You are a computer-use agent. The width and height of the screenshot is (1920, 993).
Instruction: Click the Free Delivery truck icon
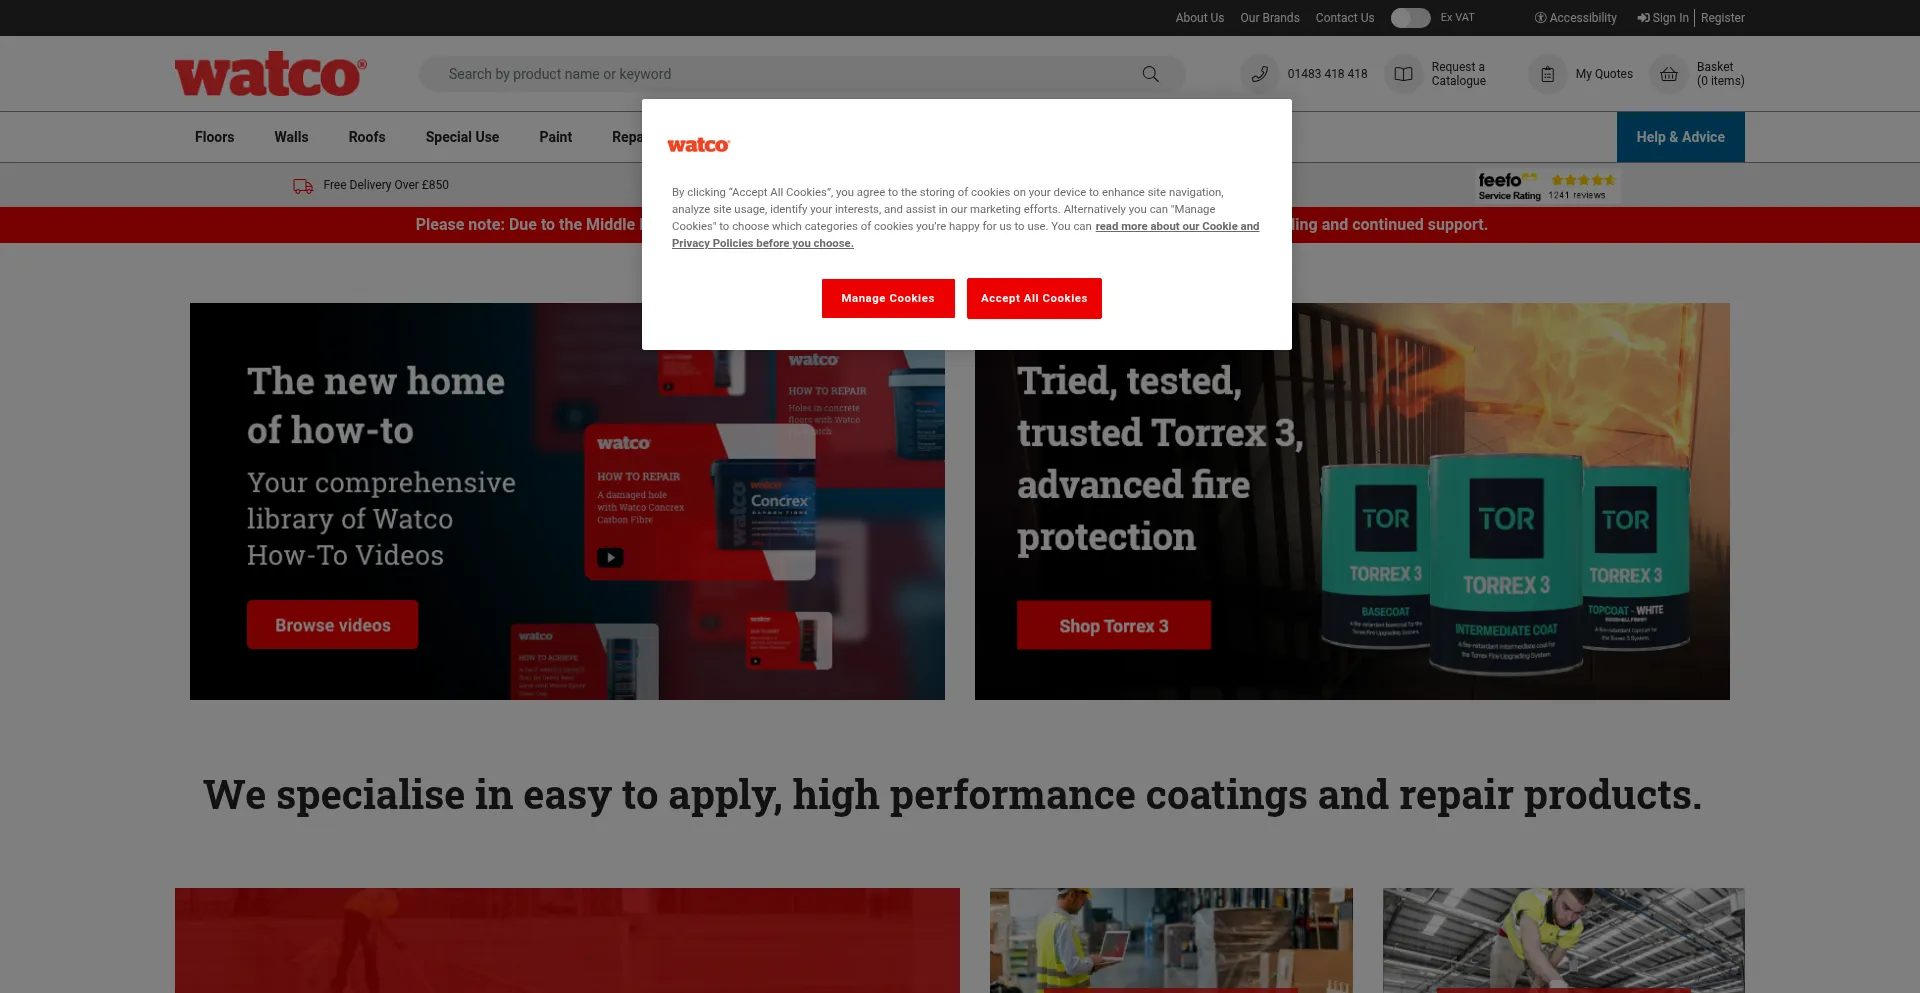(303, 186)
